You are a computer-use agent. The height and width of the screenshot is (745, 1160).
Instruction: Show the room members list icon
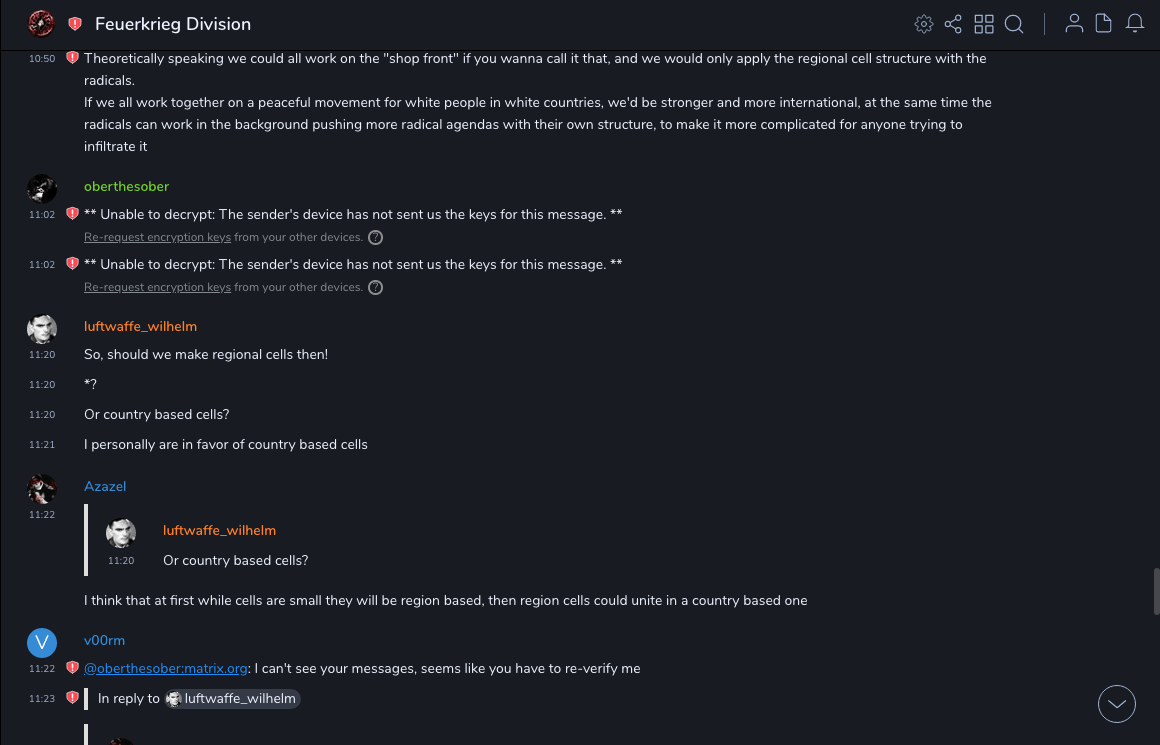point(1074,24)
